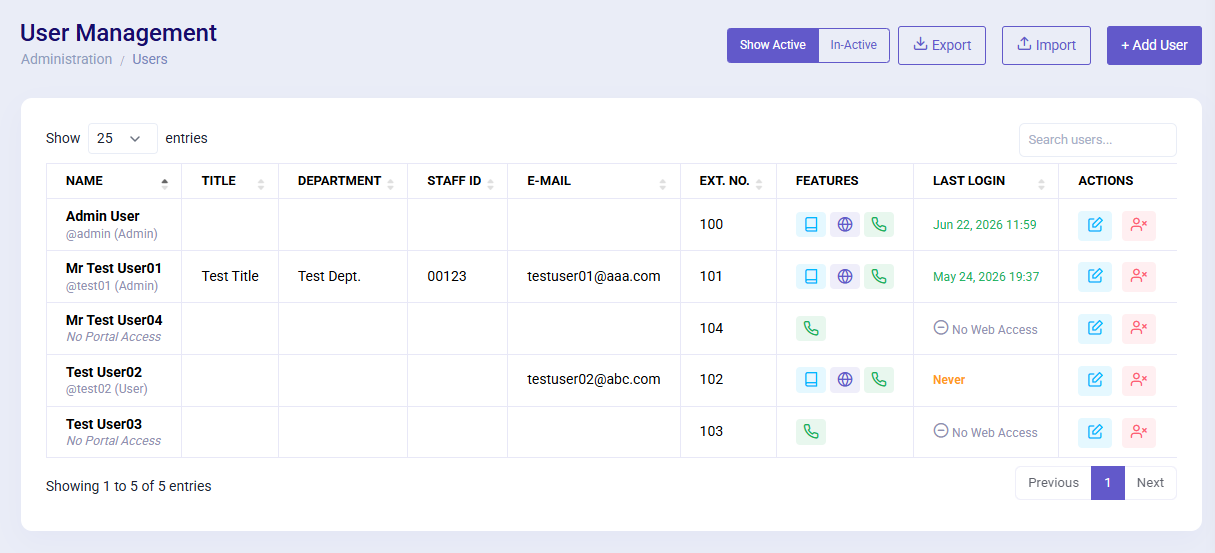Click the testuser01@aaa.com email cell
Screen dimensions: 1215x553
pyautogui.click(x=594, y=276)
